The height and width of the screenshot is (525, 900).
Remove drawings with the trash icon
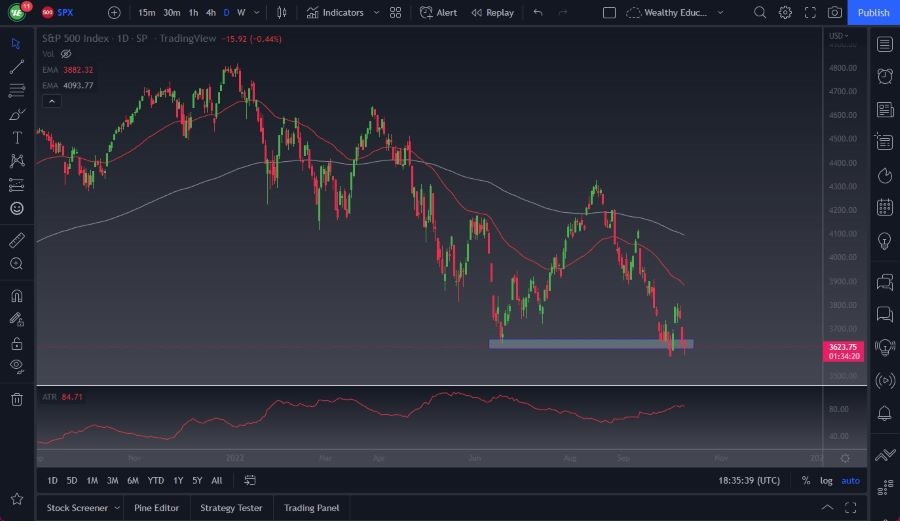pos(16,400)
